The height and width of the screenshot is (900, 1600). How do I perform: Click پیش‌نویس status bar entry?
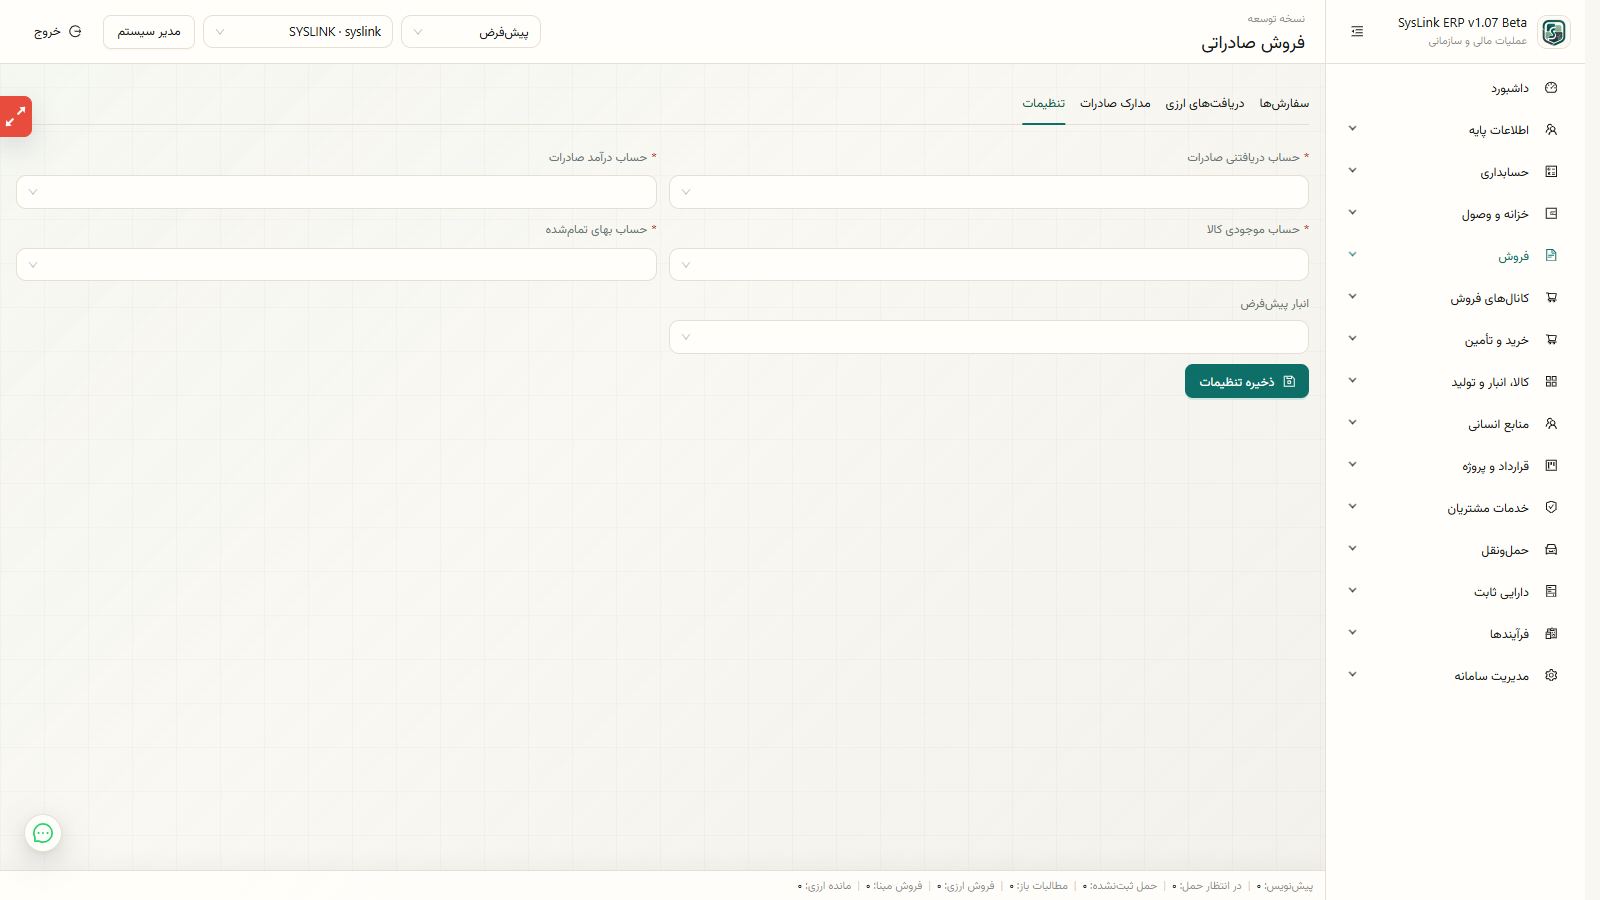(x=1285, y=886)
